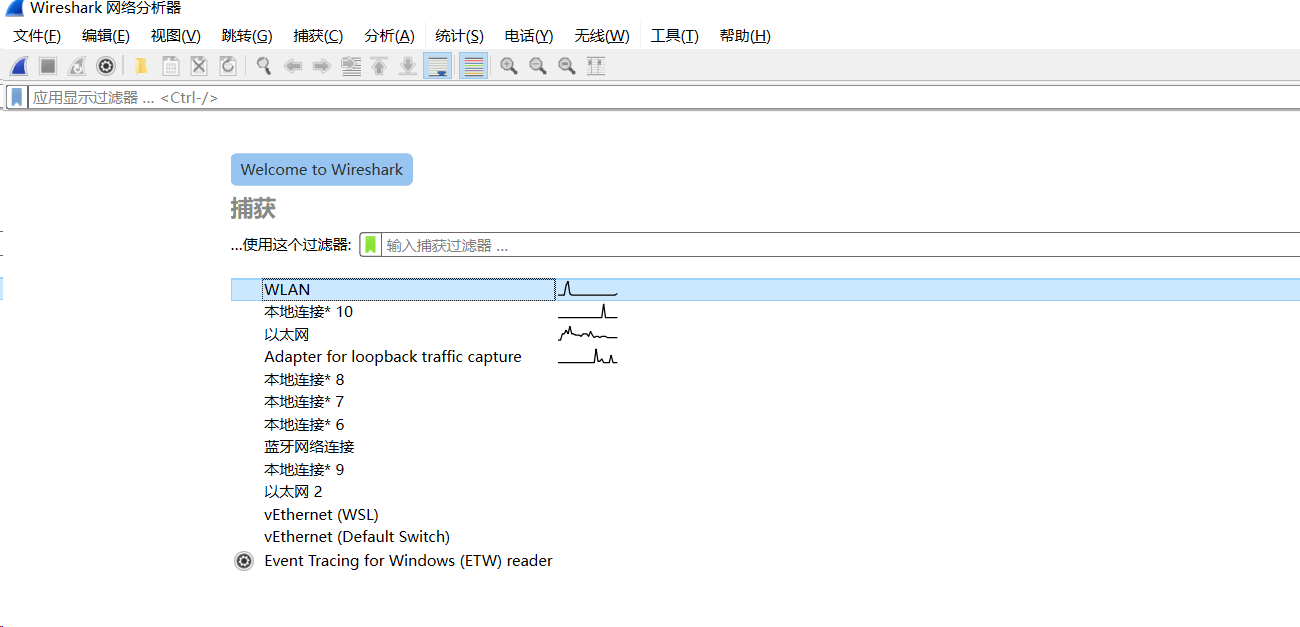Screen dimensions: 1300x627
Task: Open the 跳转(G) menu
Action: tap(247, 36)
